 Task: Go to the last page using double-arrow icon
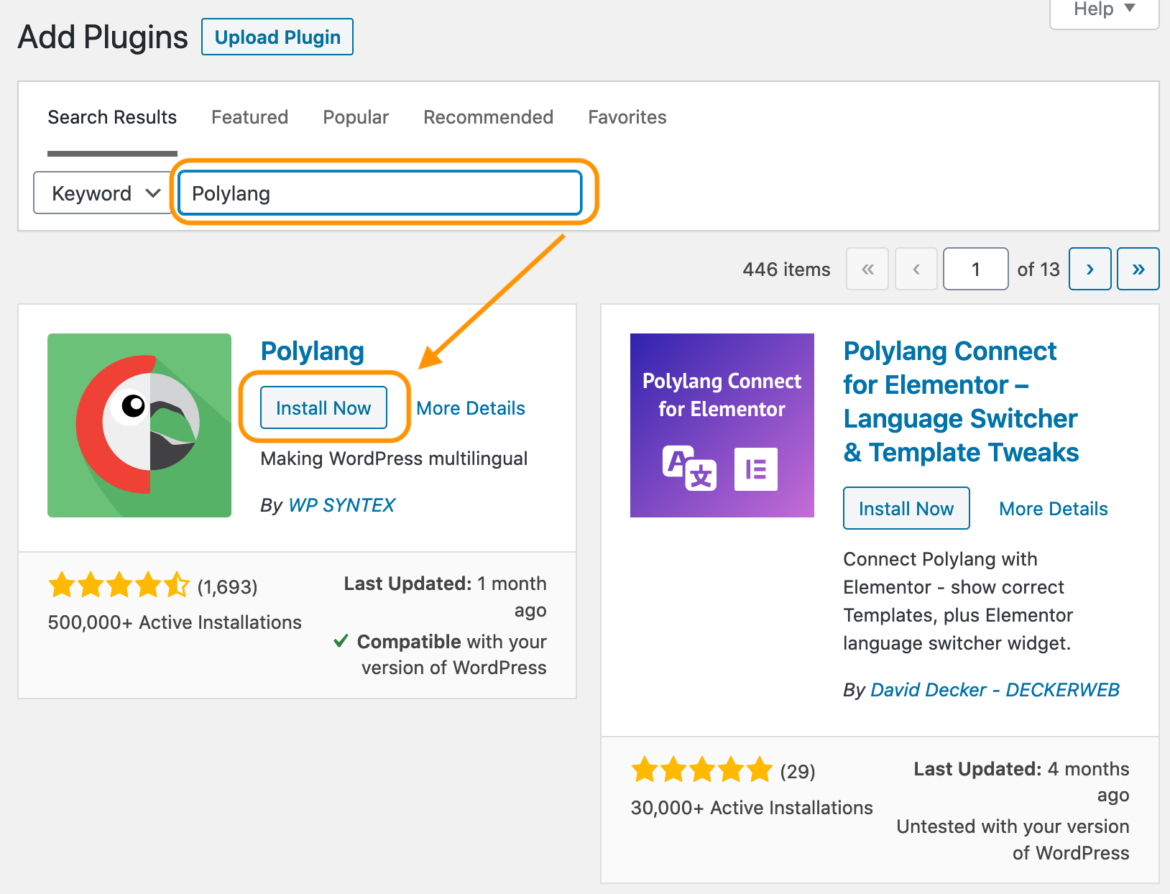(x=1137, y=268)
